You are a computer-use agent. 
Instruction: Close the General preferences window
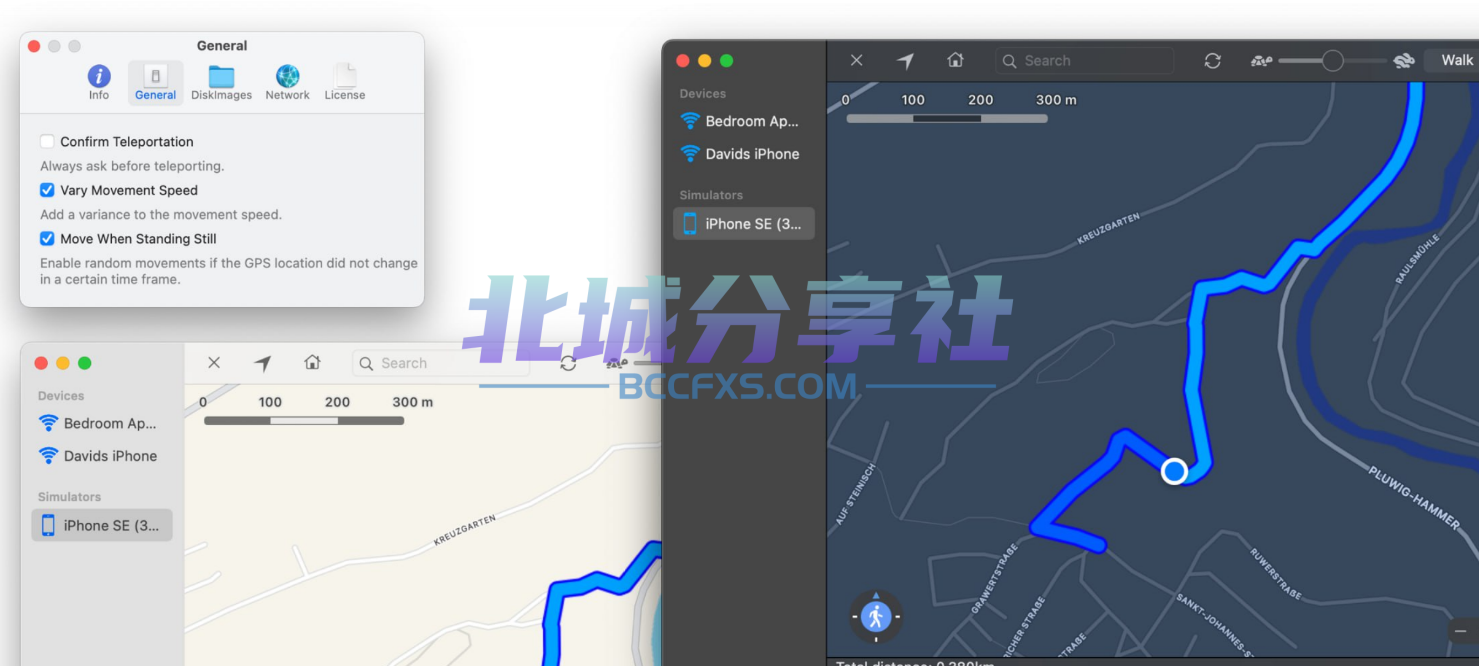coord(34,46)
